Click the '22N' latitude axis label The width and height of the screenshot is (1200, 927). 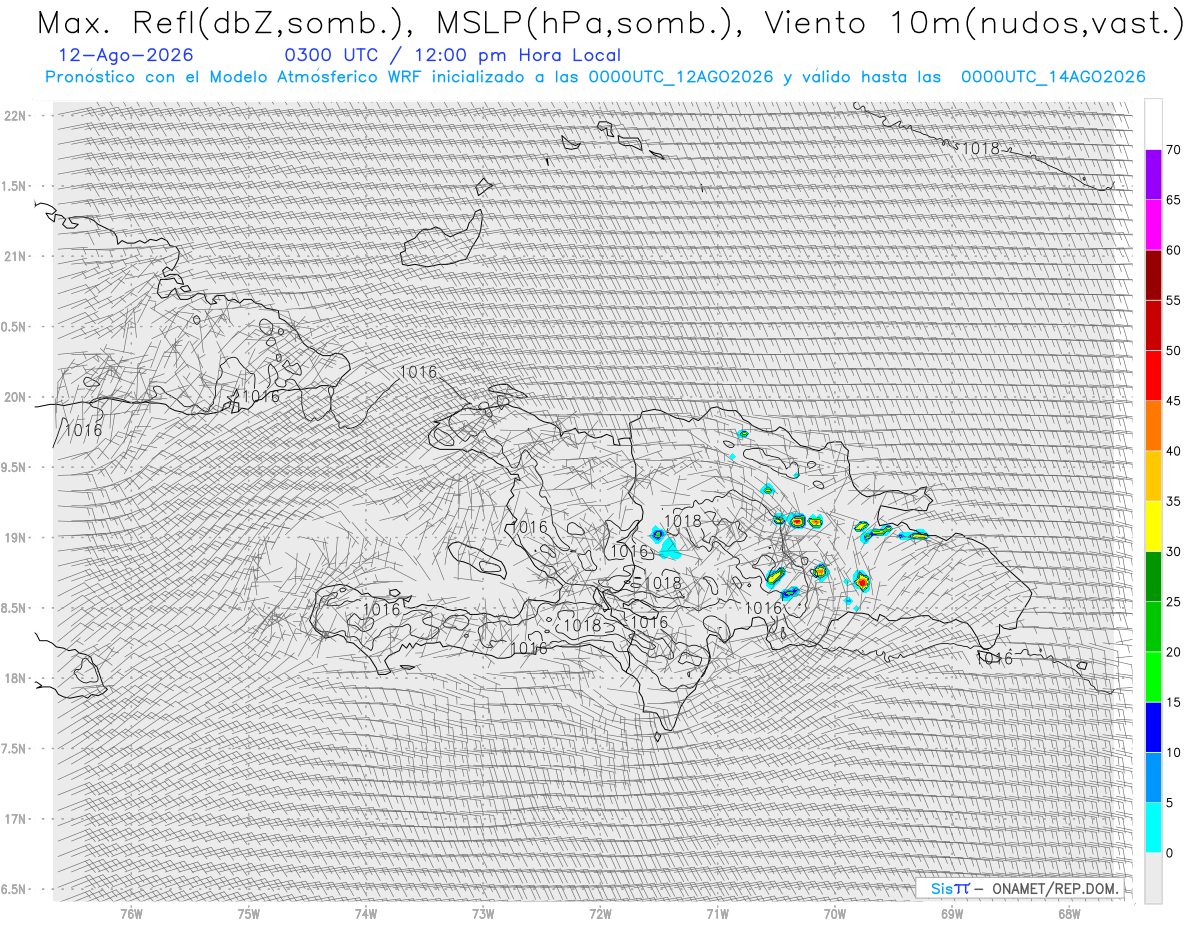click(14, 116)
